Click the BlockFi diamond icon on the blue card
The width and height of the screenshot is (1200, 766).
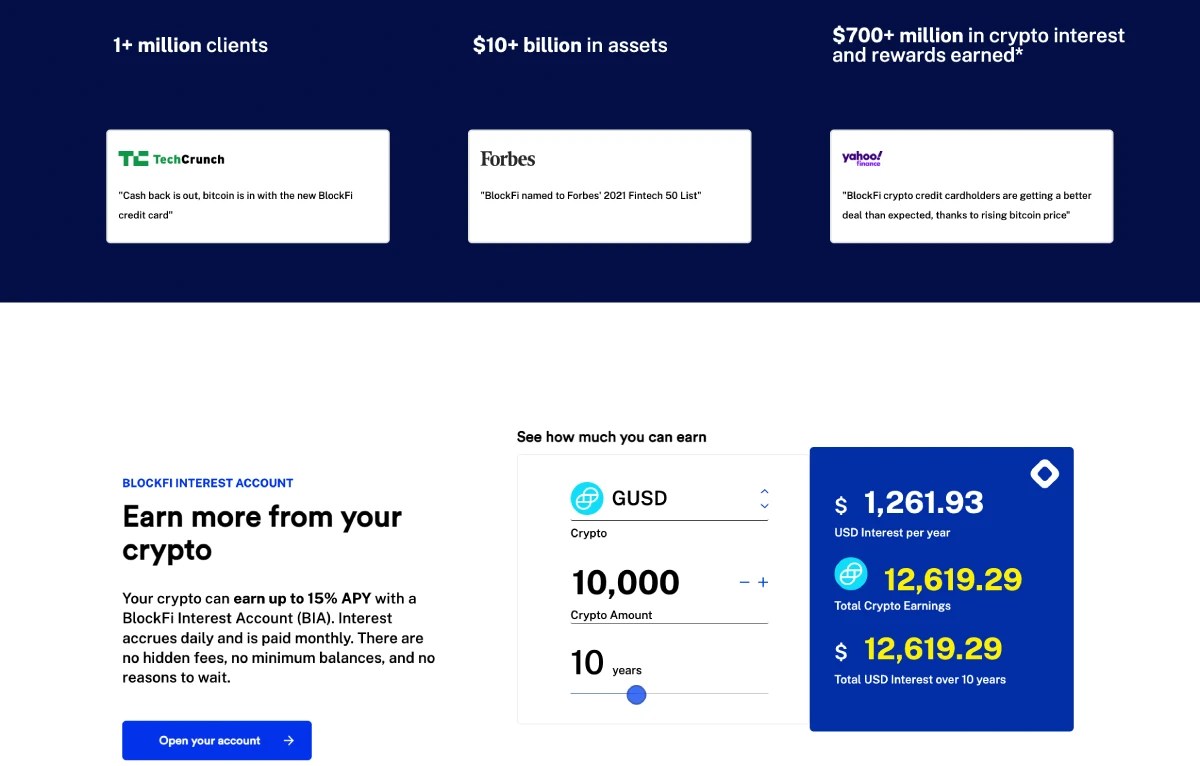pos(1044,474)
